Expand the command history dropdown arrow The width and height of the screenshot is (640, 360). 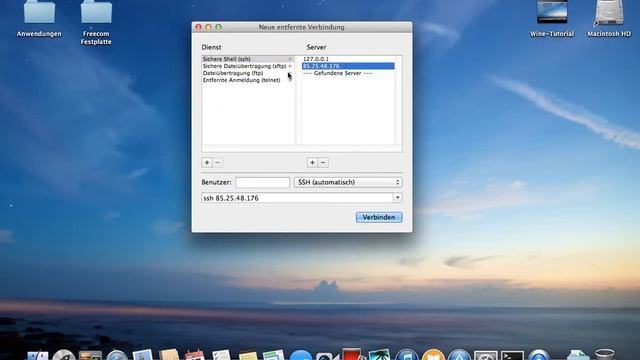click(398, 198)
